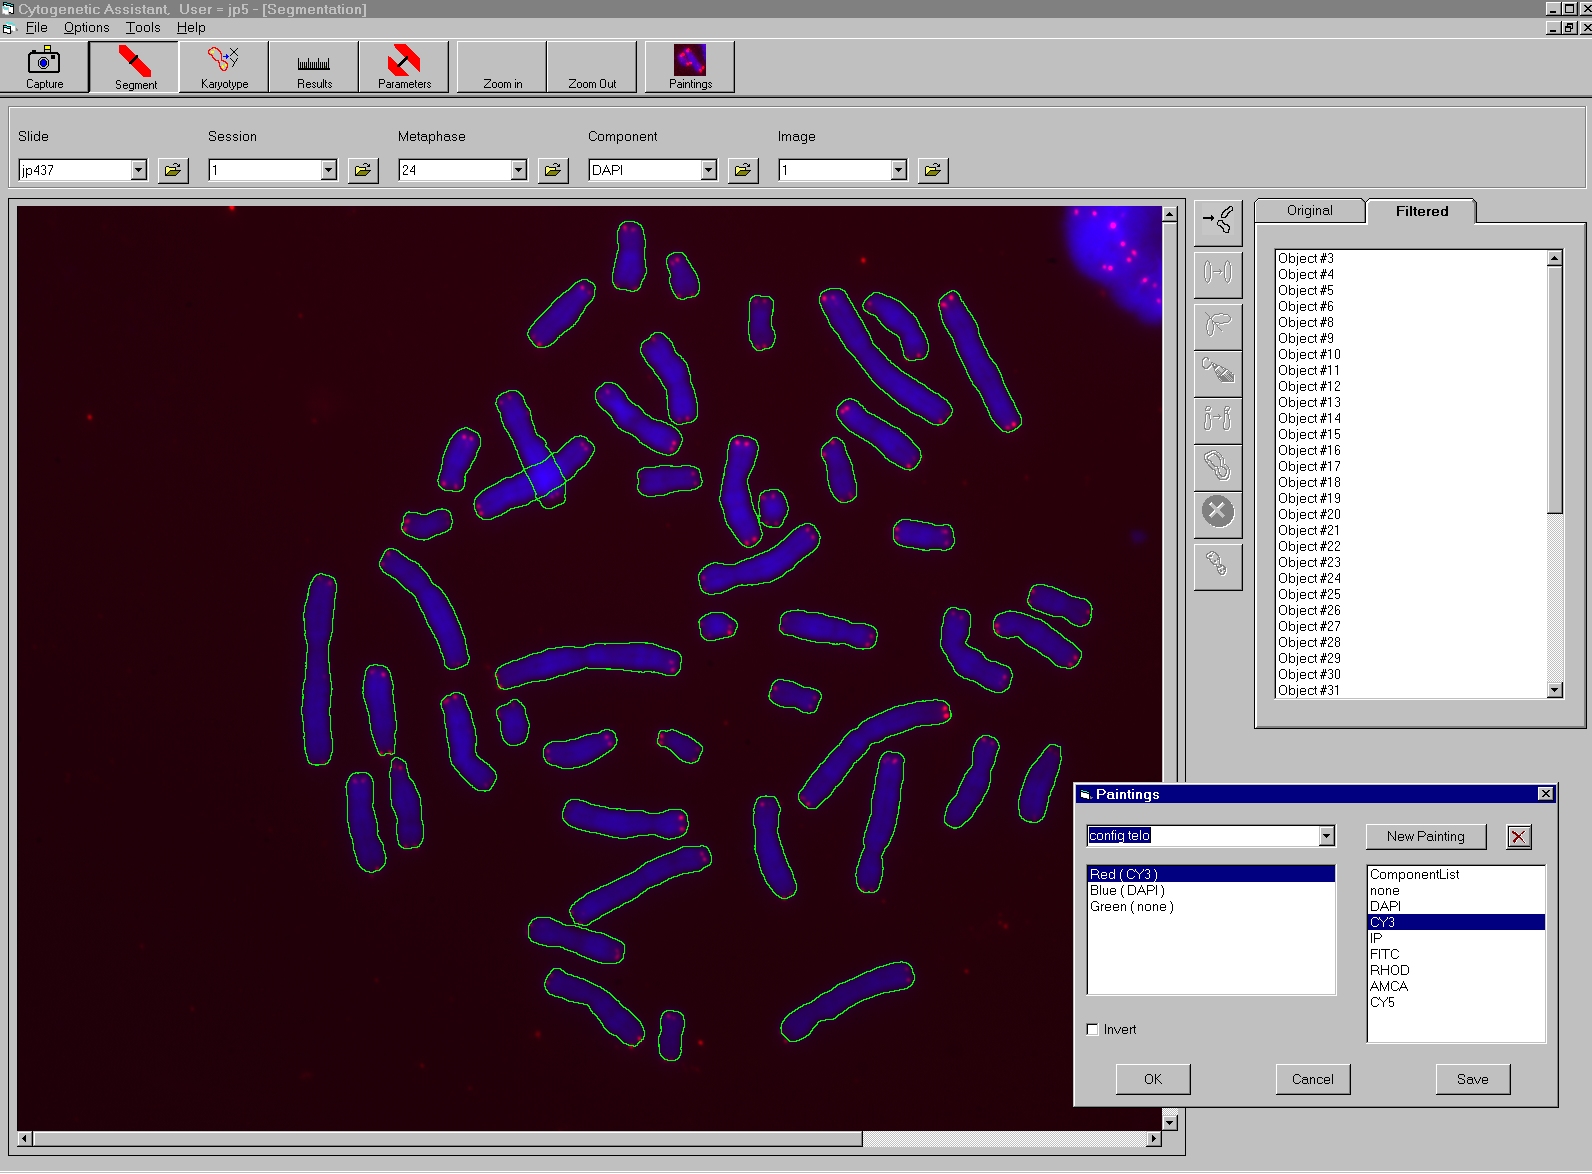Screen dimensions: 1592x1174
Task: Select IP in the component list
Action: [x=1456, y=938]
